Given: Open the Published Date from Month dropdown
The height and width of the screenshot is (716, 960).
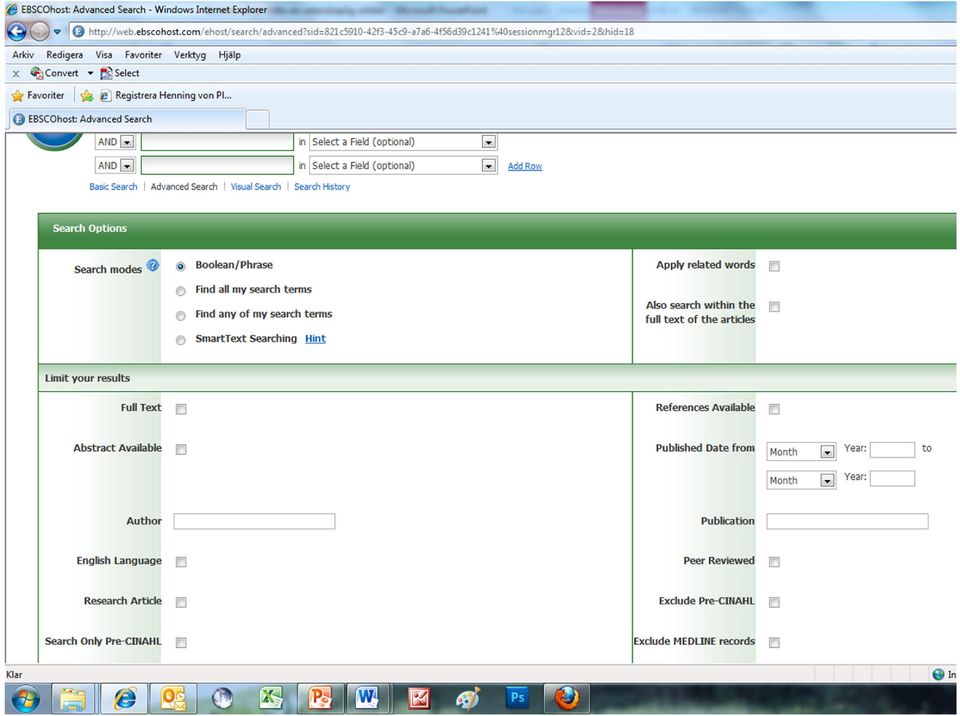Looking at the screenshot, I should pos(801,452).
